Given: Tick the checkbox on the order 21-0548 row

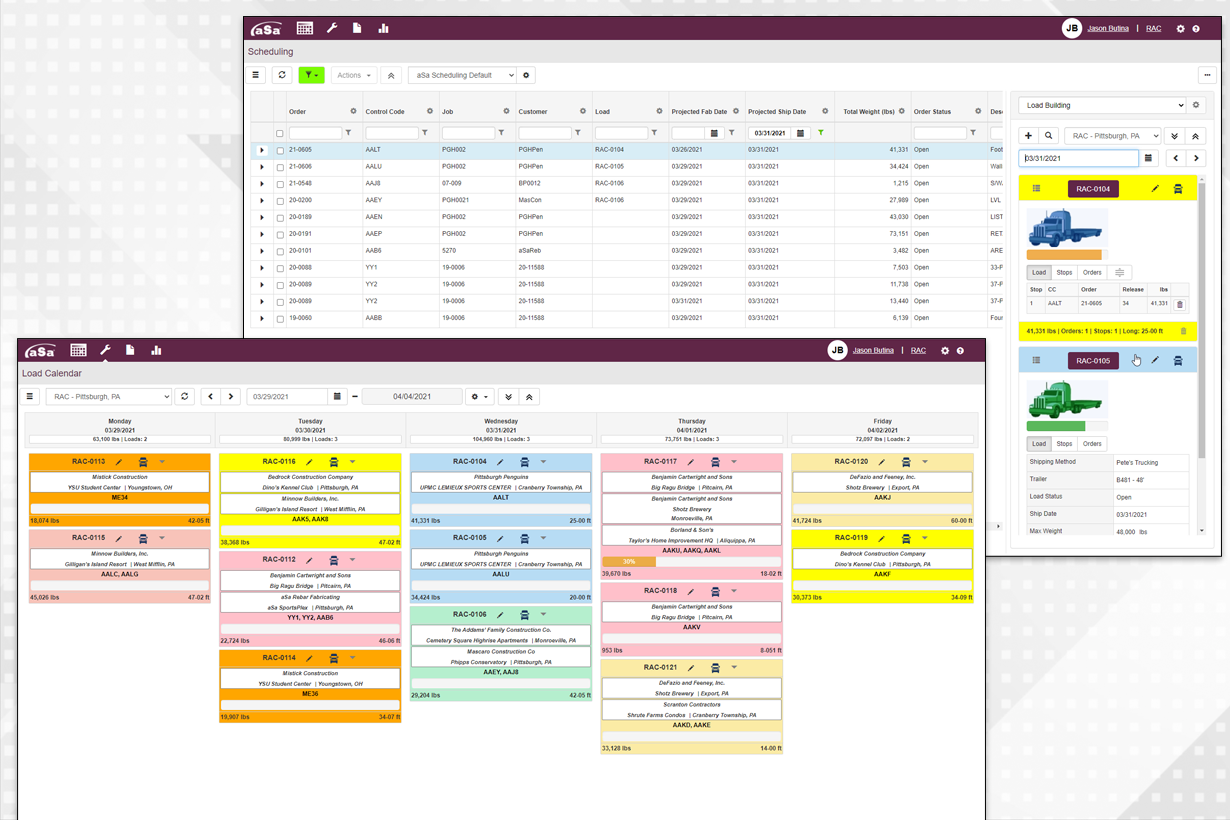Looking at the screenshot, I should [280, 184].
